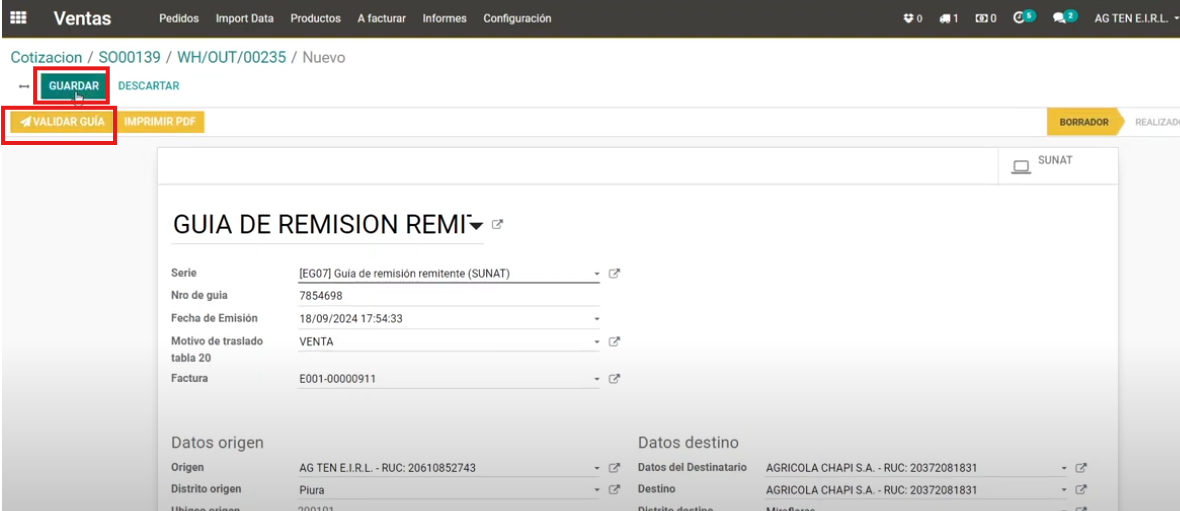Expand the Serie dropdown arrow
The image size is (1180, 511).
click(597, 273)
